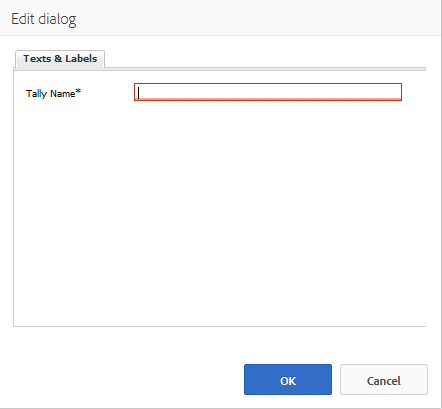Click the Edit dialog title text
Image resolution: width=442 pixels, height=409 pixels.
pos(44,19)
